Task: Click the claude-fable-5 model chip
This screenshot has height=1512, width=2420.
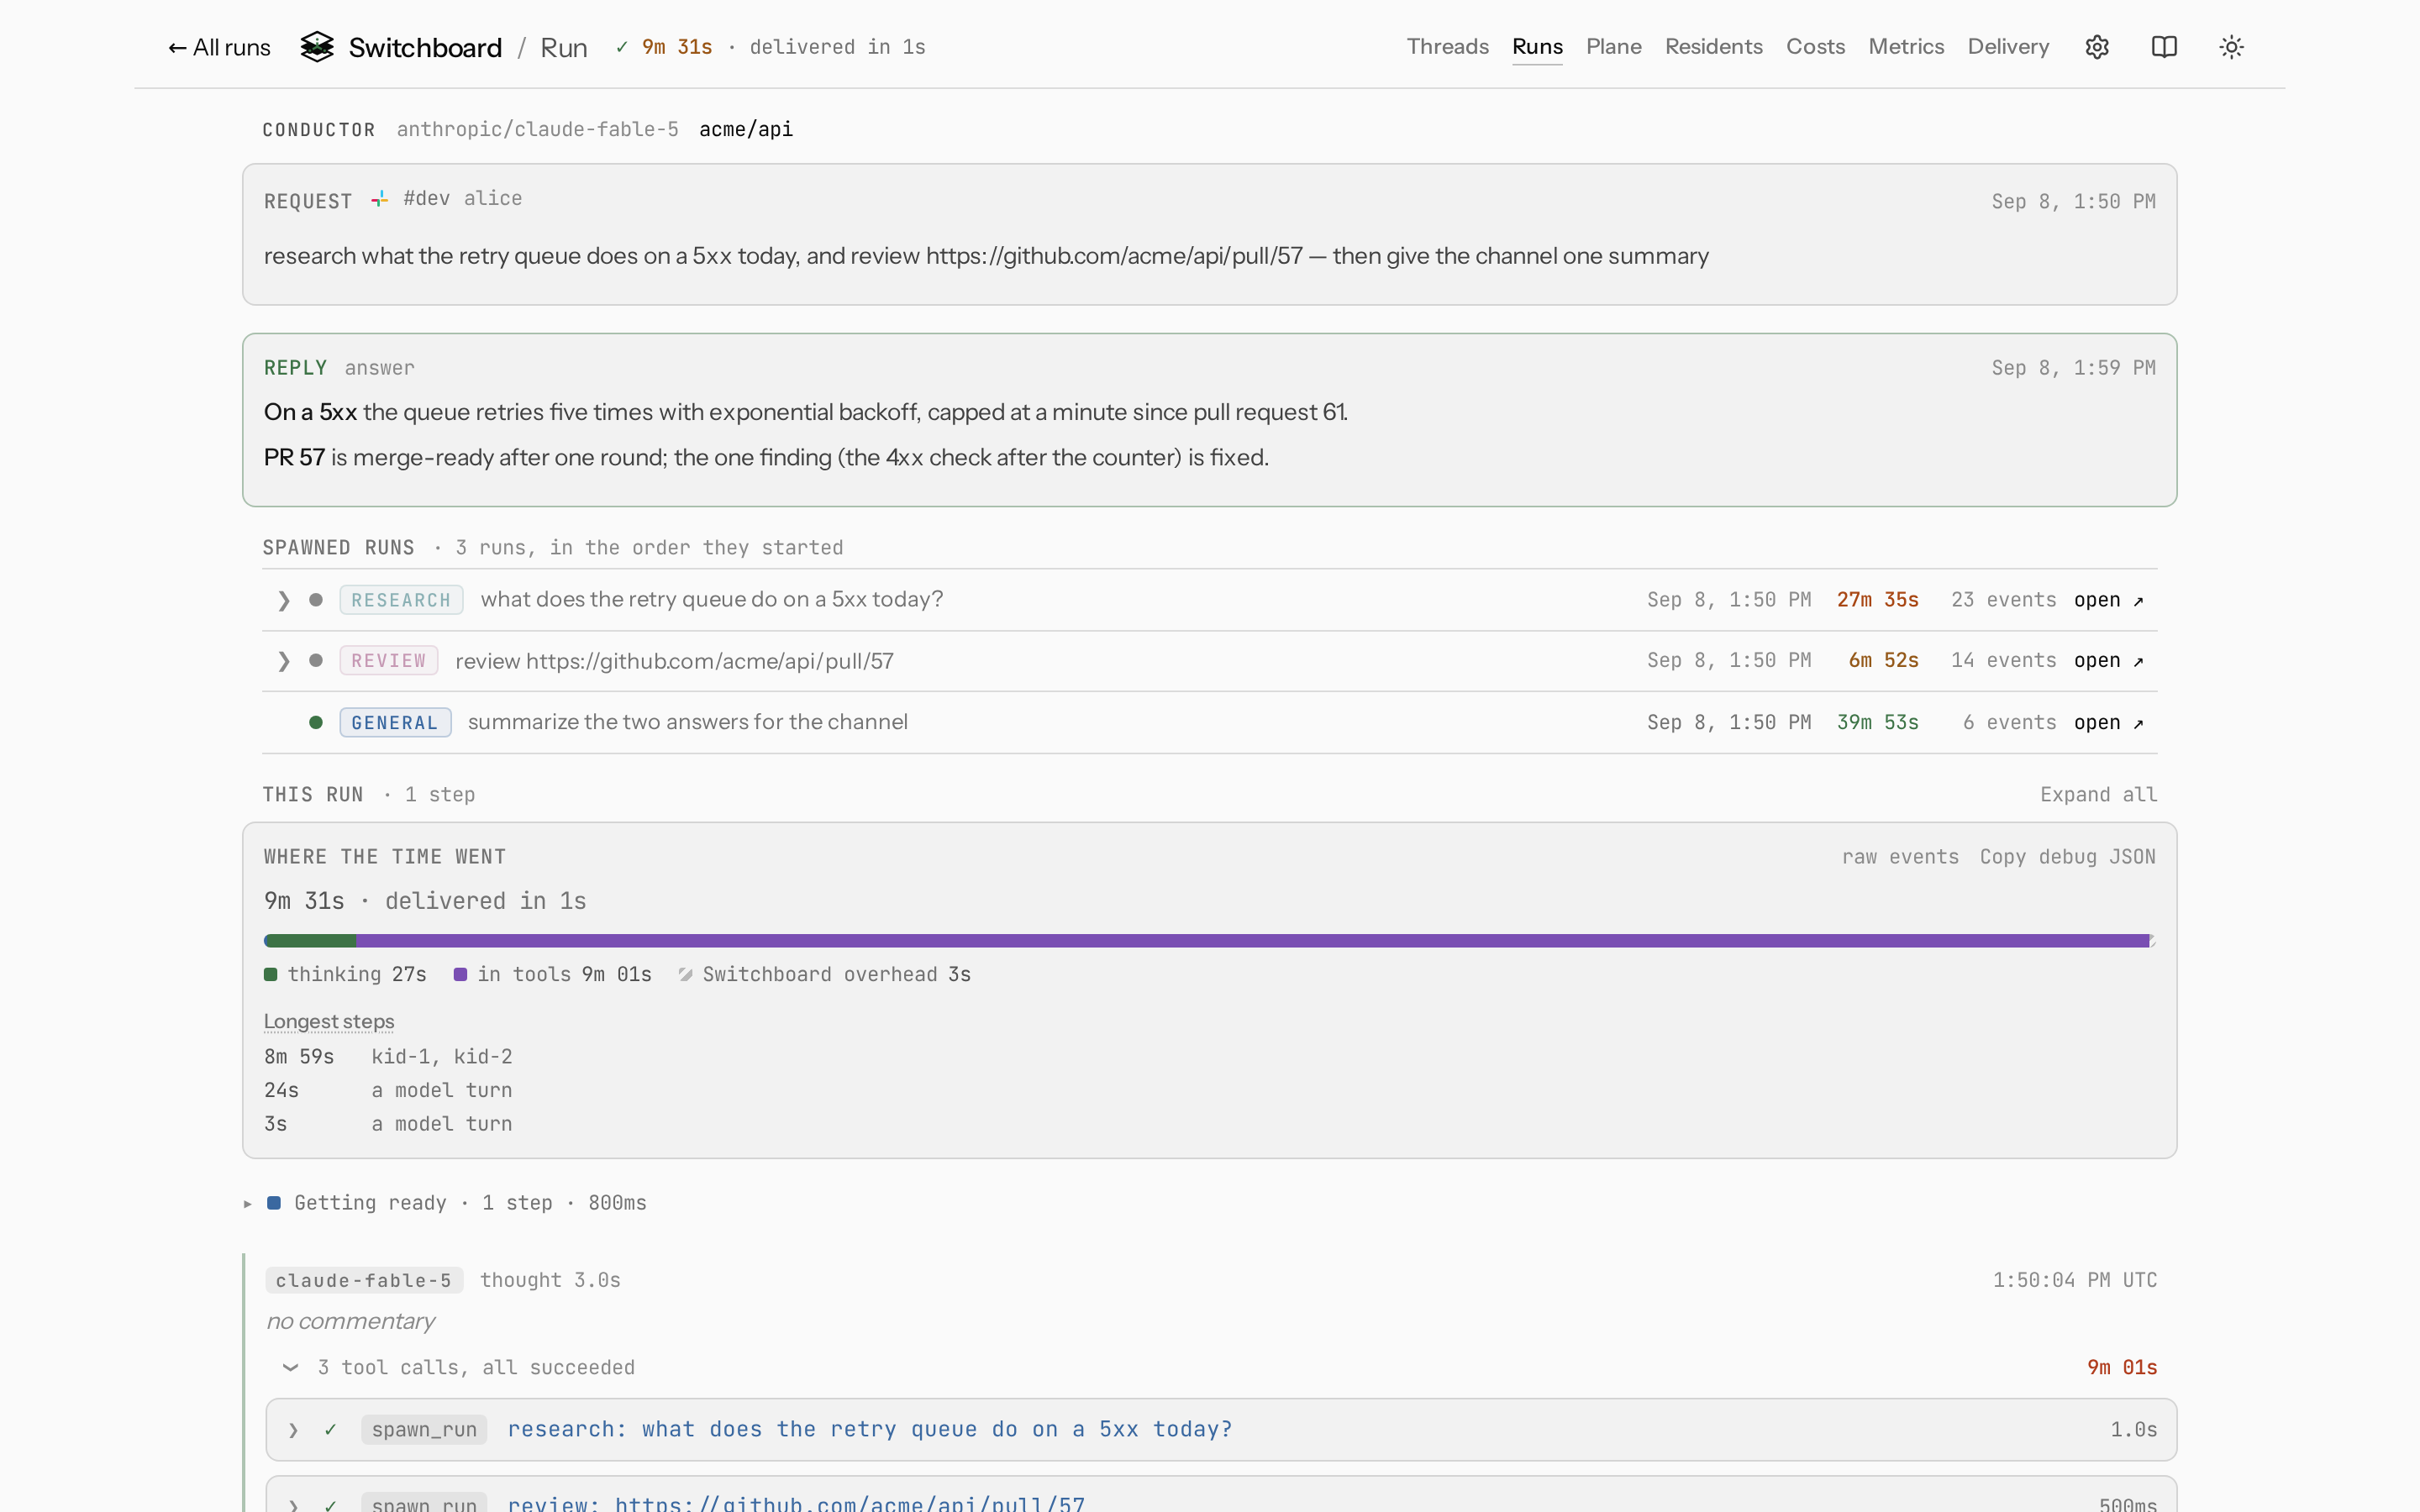Action: [363, 1280]
